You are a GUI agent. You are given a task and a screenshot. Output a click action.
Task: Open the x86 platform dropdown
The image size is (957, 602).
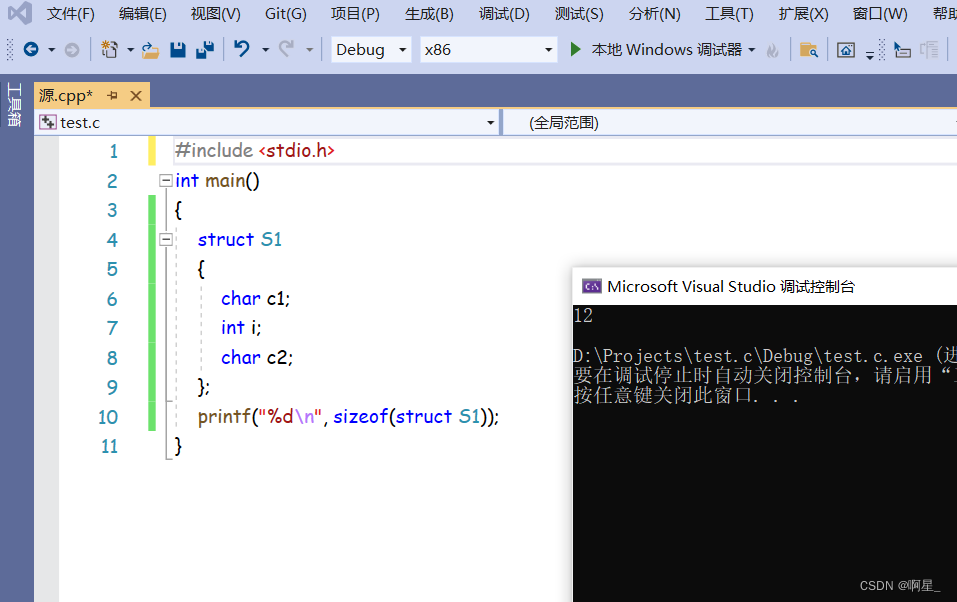click(x=488, y=50)
